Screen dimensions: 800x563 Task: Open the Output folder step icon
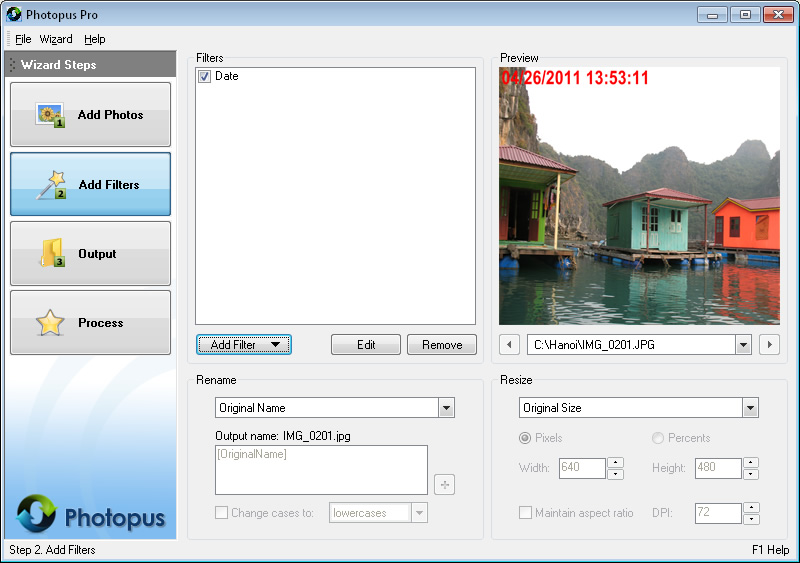pos(52,254)
